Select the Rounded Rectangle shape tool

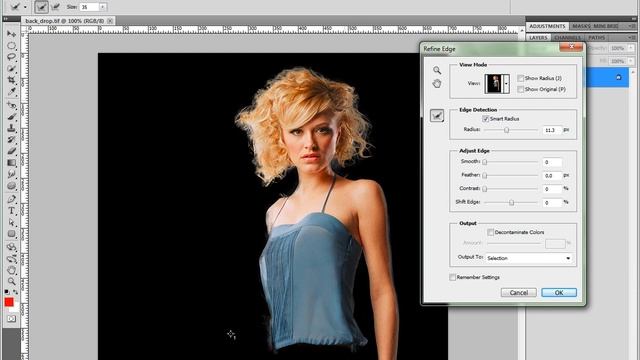click(11, 234)
